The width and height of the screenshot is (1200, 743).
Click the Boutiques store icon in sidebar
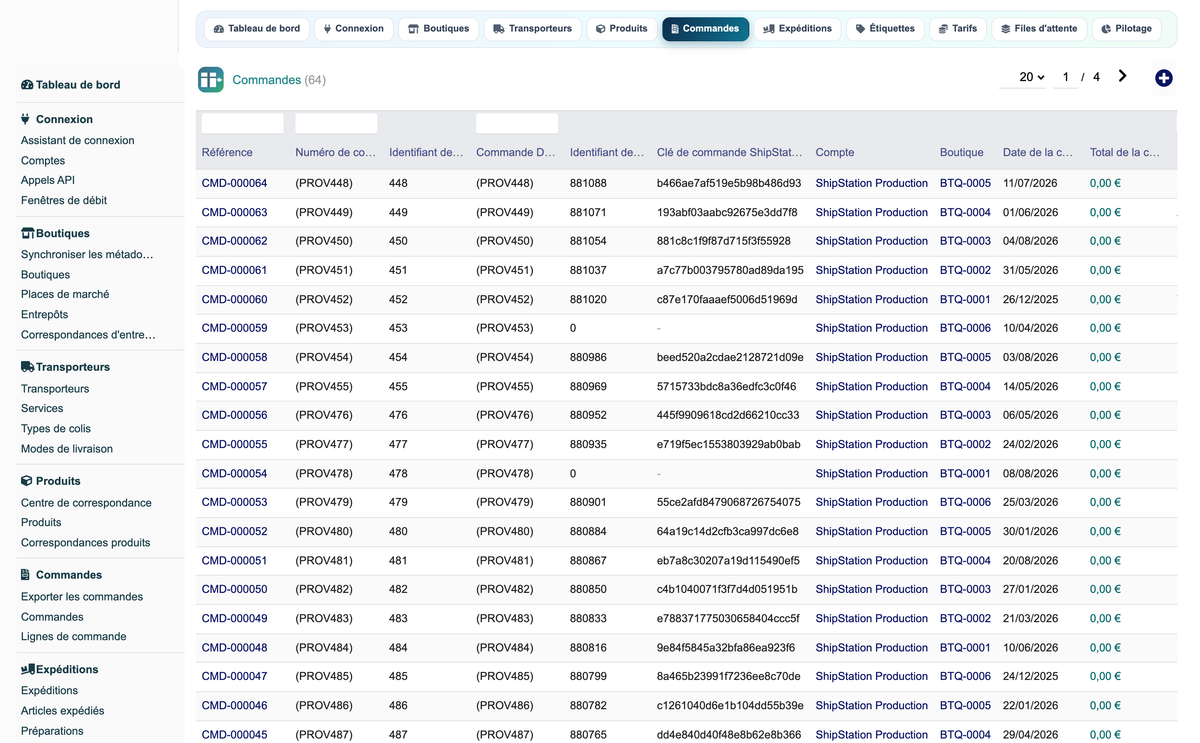point(28,233)
